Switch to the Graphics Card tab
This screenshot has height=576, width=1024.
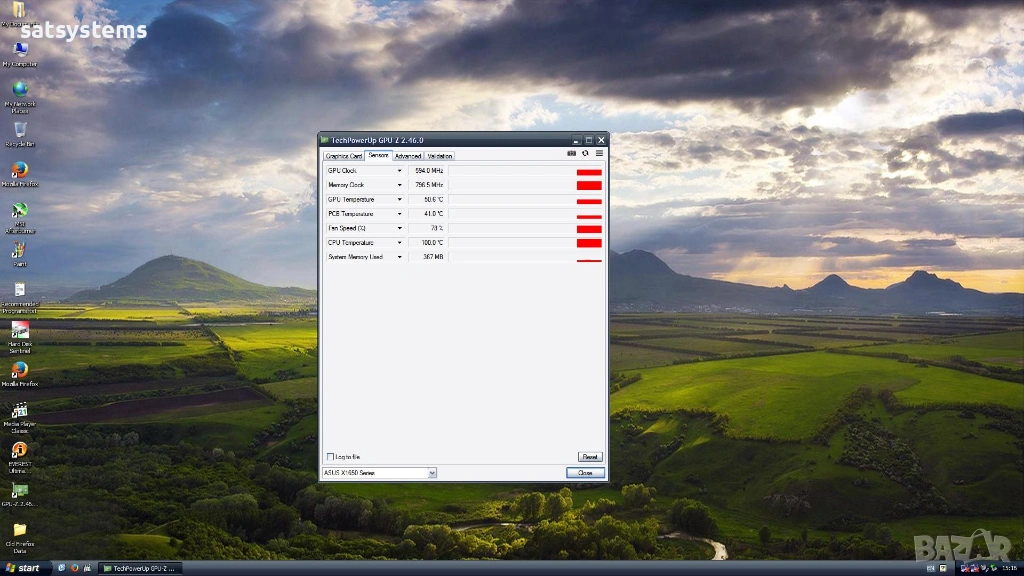point(344,156)
